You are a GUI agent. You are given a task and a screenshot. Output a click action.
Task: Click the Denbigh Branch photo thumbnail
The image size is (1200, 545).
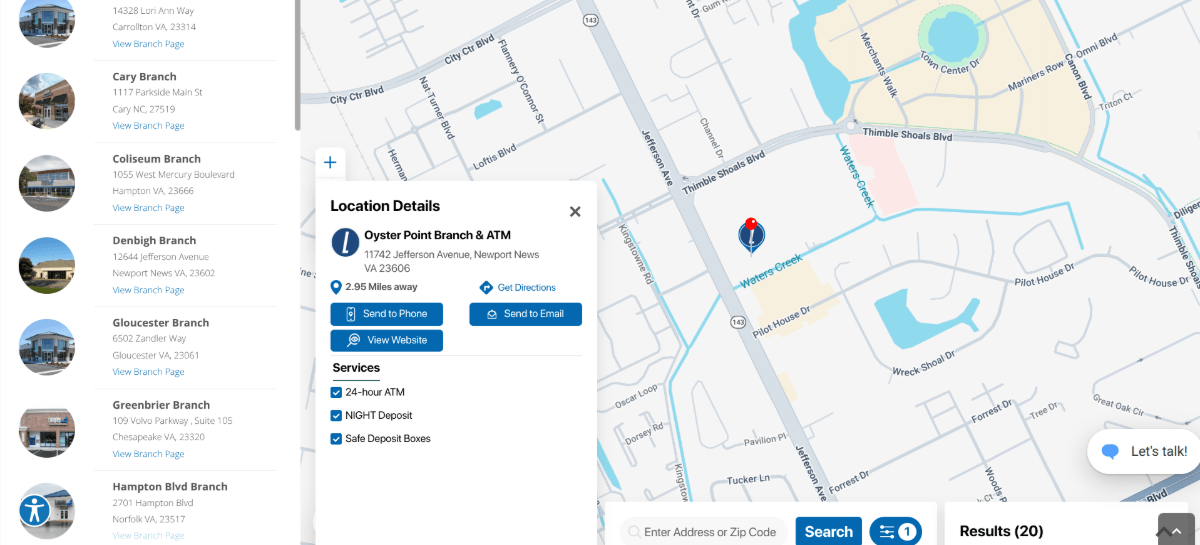click(47, 265)
